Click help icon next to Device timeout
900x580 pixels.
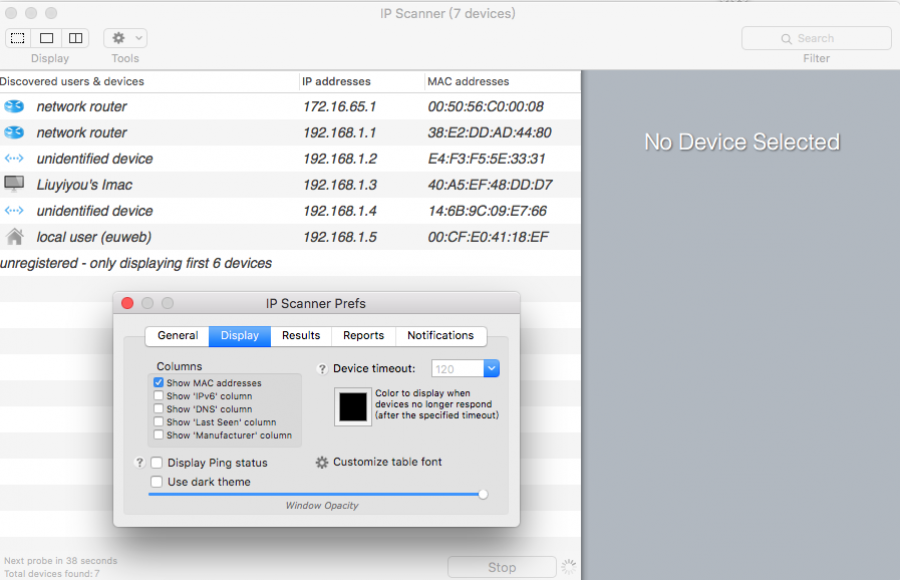[322, 369]
